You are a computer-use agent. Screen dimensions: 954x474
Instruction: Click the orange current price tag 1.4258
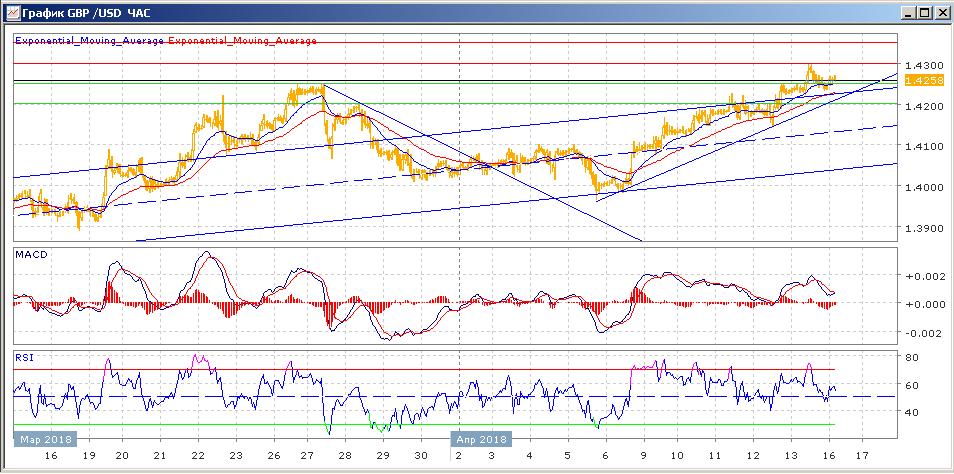tap(924, 80)
